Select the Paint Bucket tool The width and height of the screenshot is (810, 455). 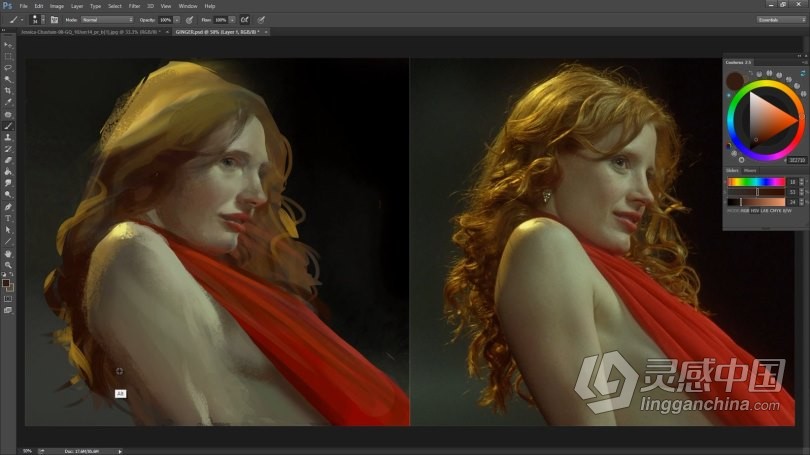tap(8, 171)
